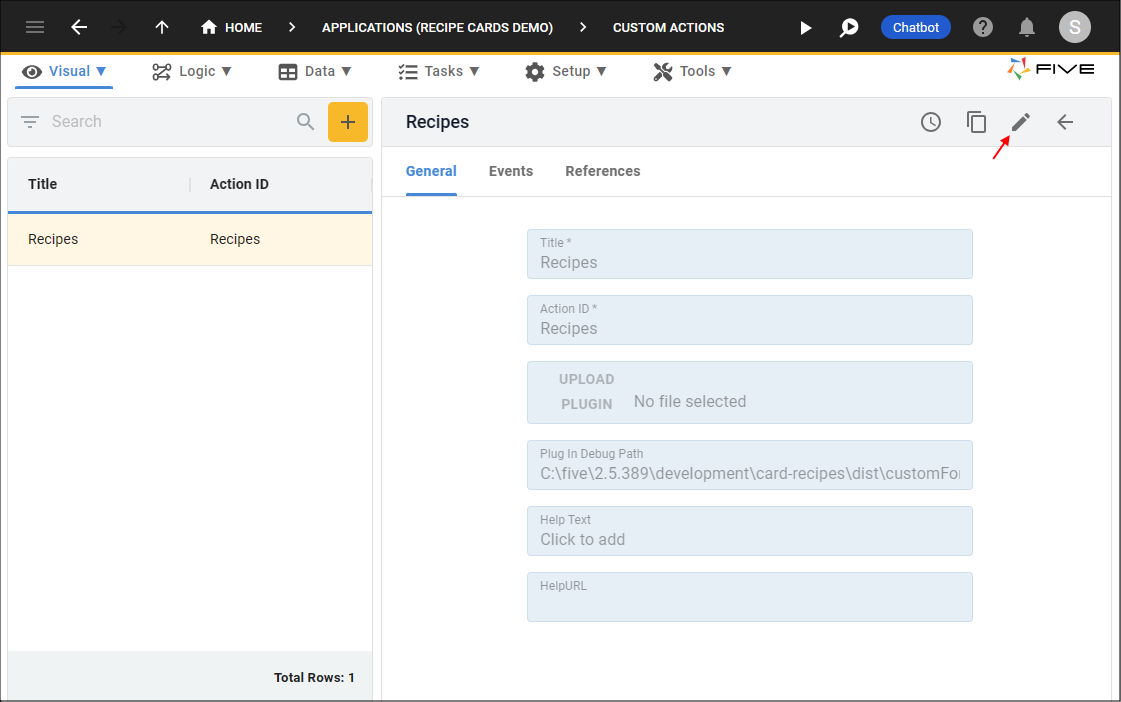1121x702 pixels.
Task: Open help via question mark icon
Action: pos(983,27)
